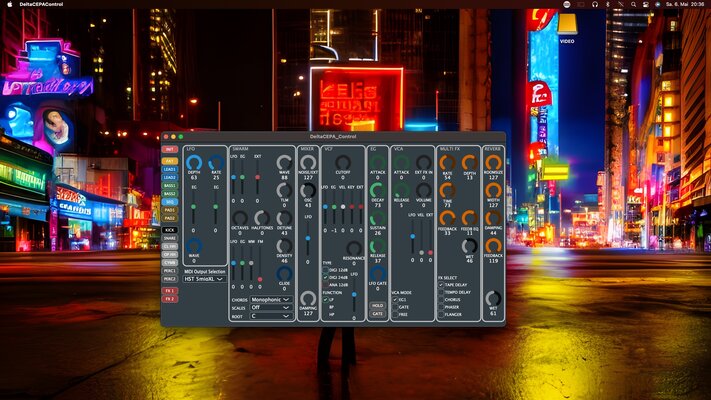711x400 pixels.
Task: Open Spotlight search in menu bar
Action: click(633, 4)
